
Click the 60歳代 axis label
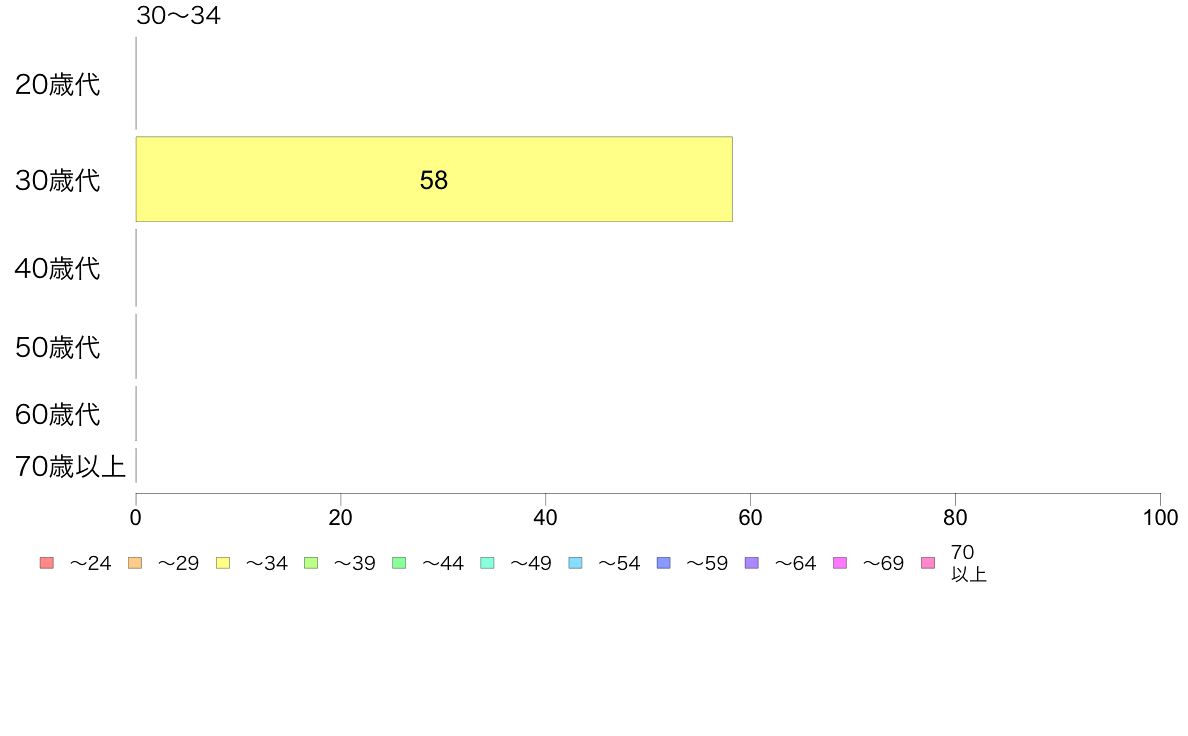click(58, 415)
